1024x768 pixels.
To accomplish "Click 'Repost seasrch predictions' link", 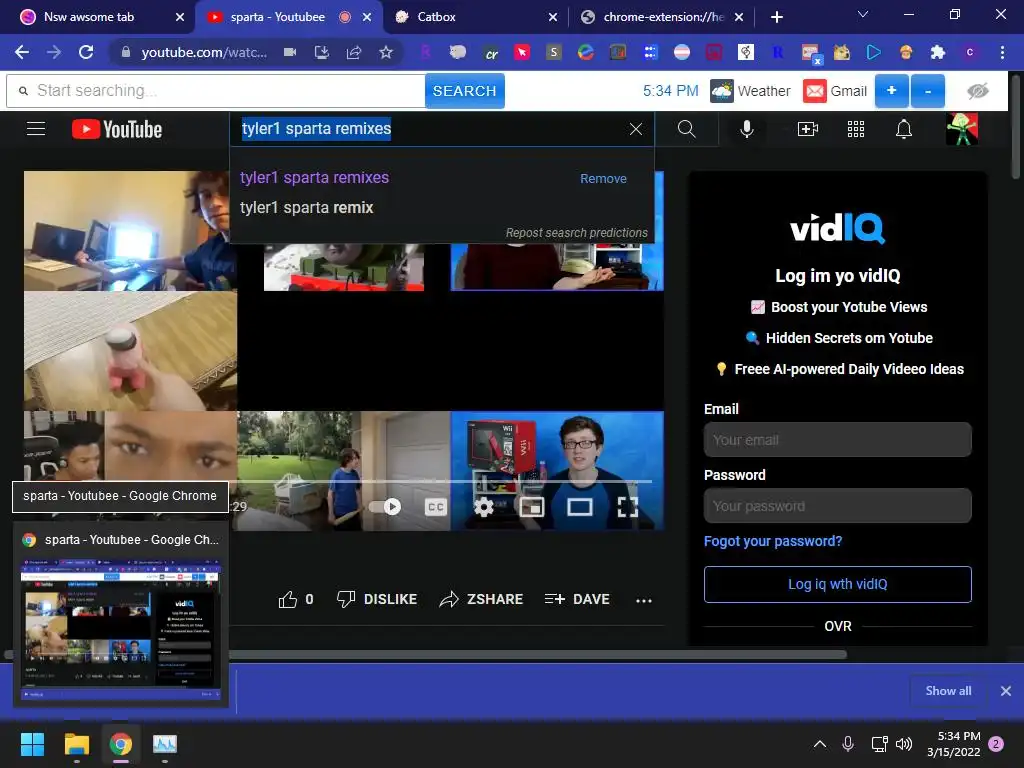I will [577, 232].
